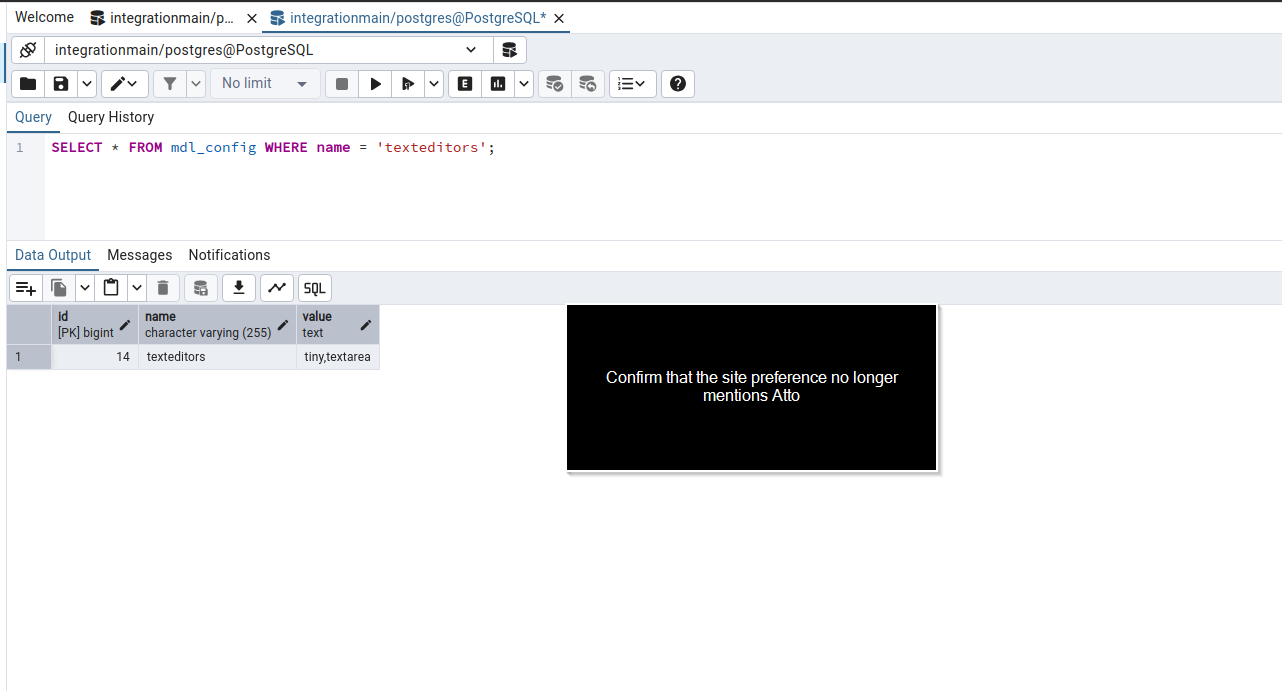This screenshot has height=691, width=1282.
Task: Click the 'name' column header
Action: [x=217, y=325]
